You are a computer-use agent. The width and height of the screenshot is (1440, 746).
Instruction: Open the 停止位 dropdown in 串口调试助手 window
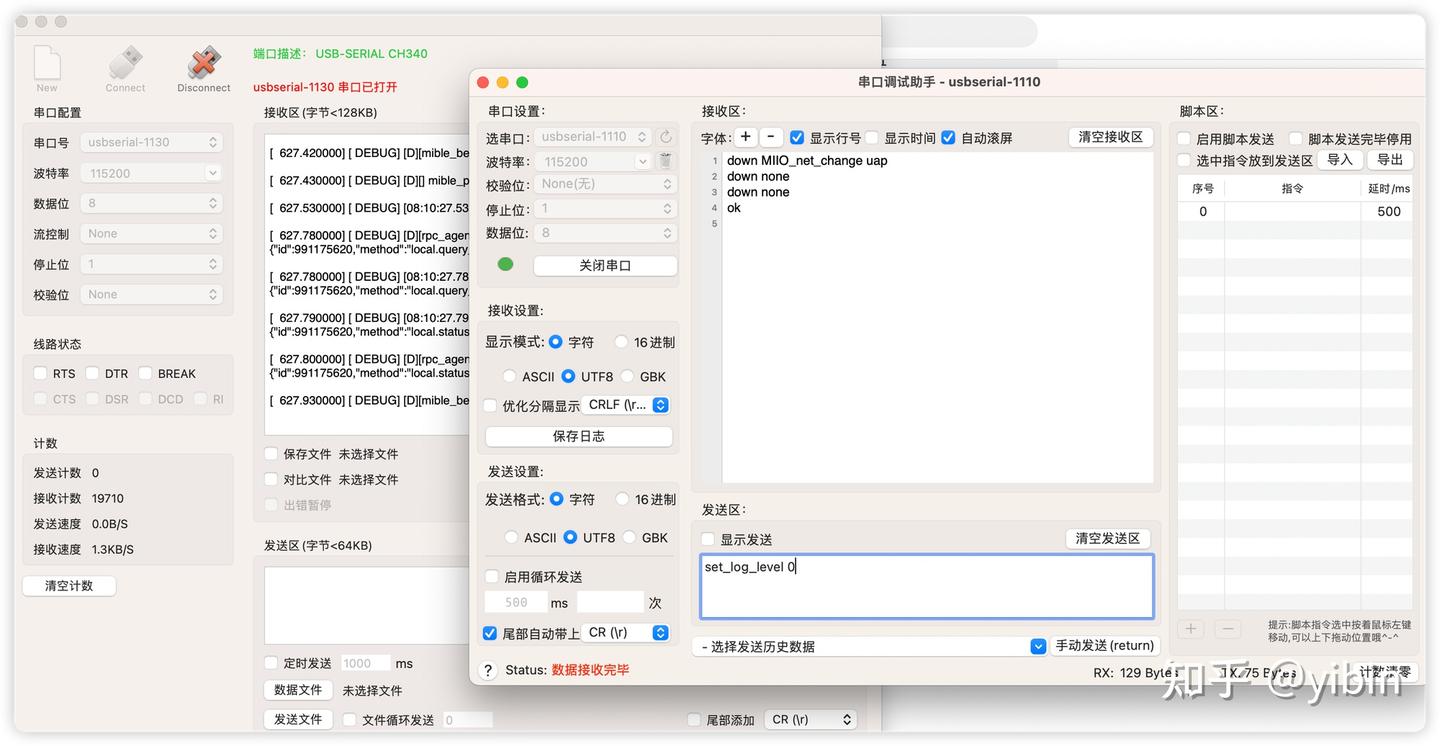(606, 209)
